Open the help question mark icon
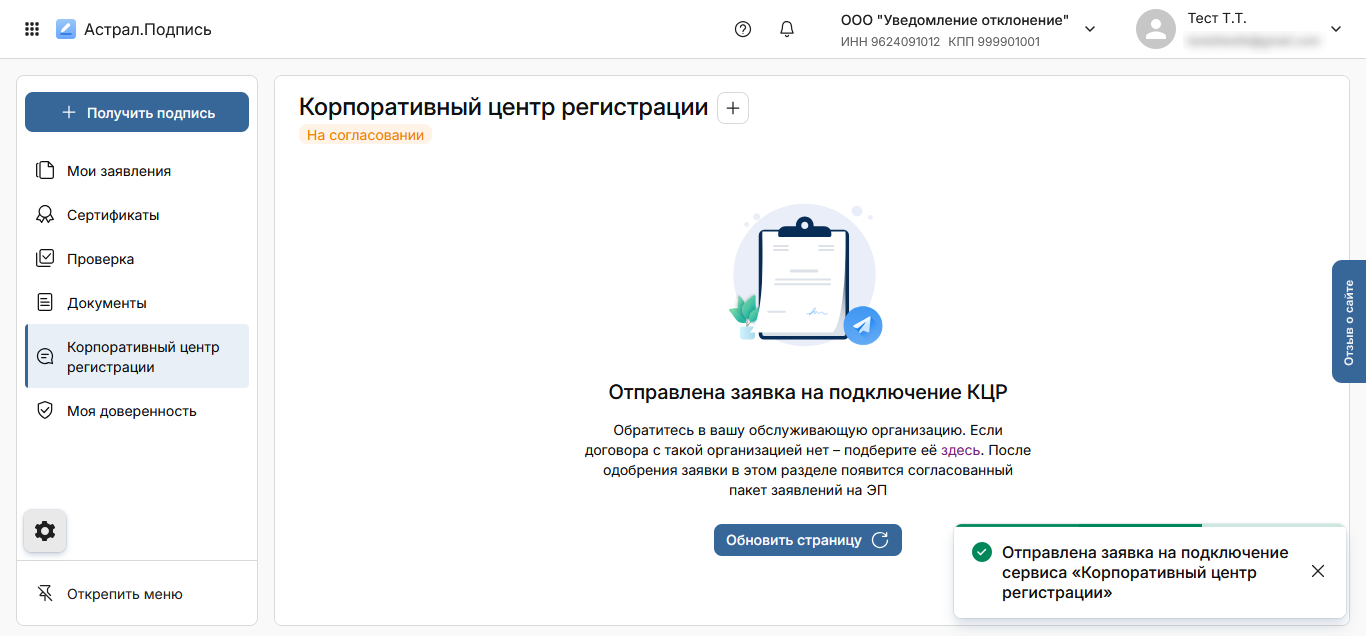 pyautogui.click(x=743, y=29)
